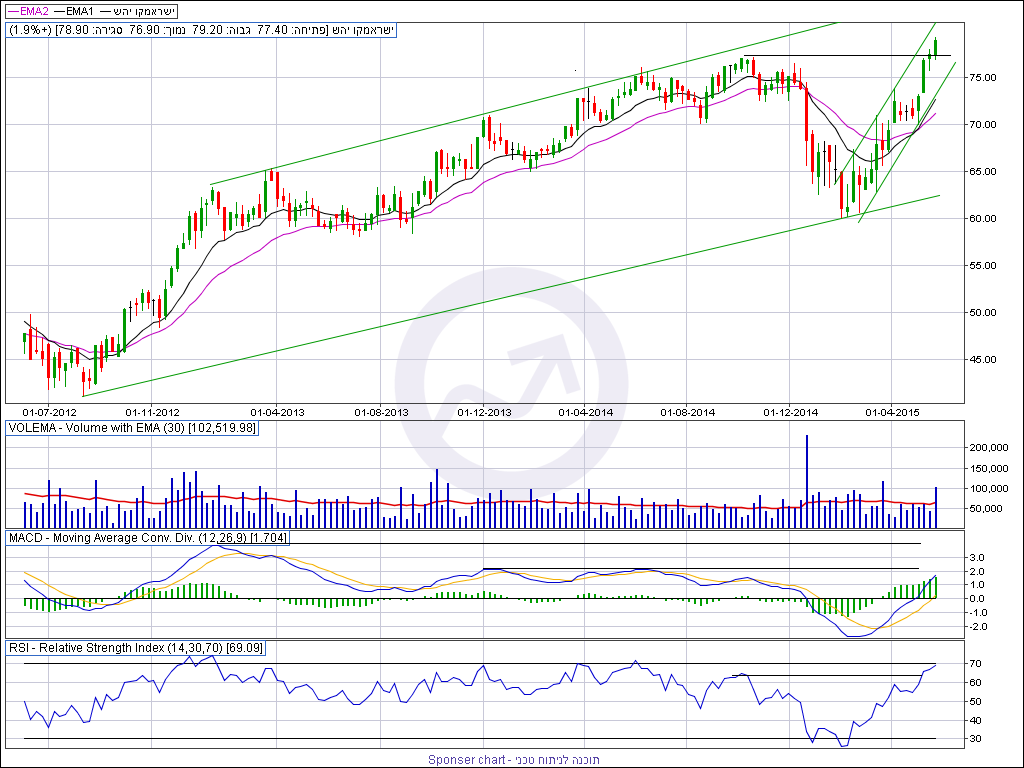Click the 45.00 price axis label
The height and width of the screenshot is (768, 1024).
(x=982, y=360)
